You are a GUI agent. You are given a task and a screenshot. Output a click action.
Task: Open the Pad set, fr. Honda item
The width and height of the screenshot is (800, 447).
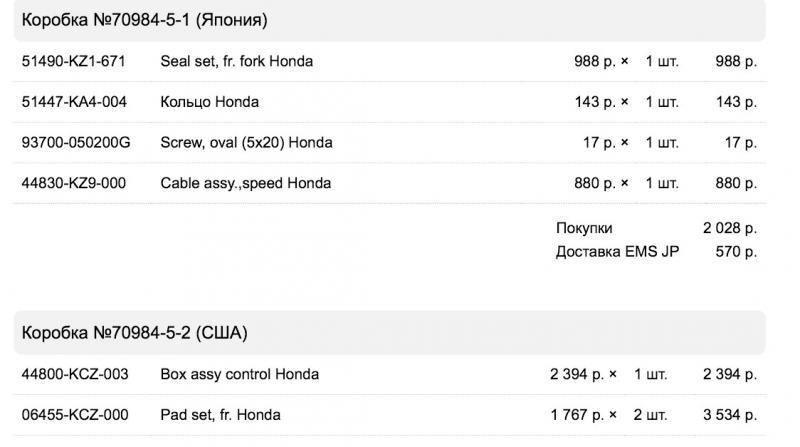tap(220, 415)
